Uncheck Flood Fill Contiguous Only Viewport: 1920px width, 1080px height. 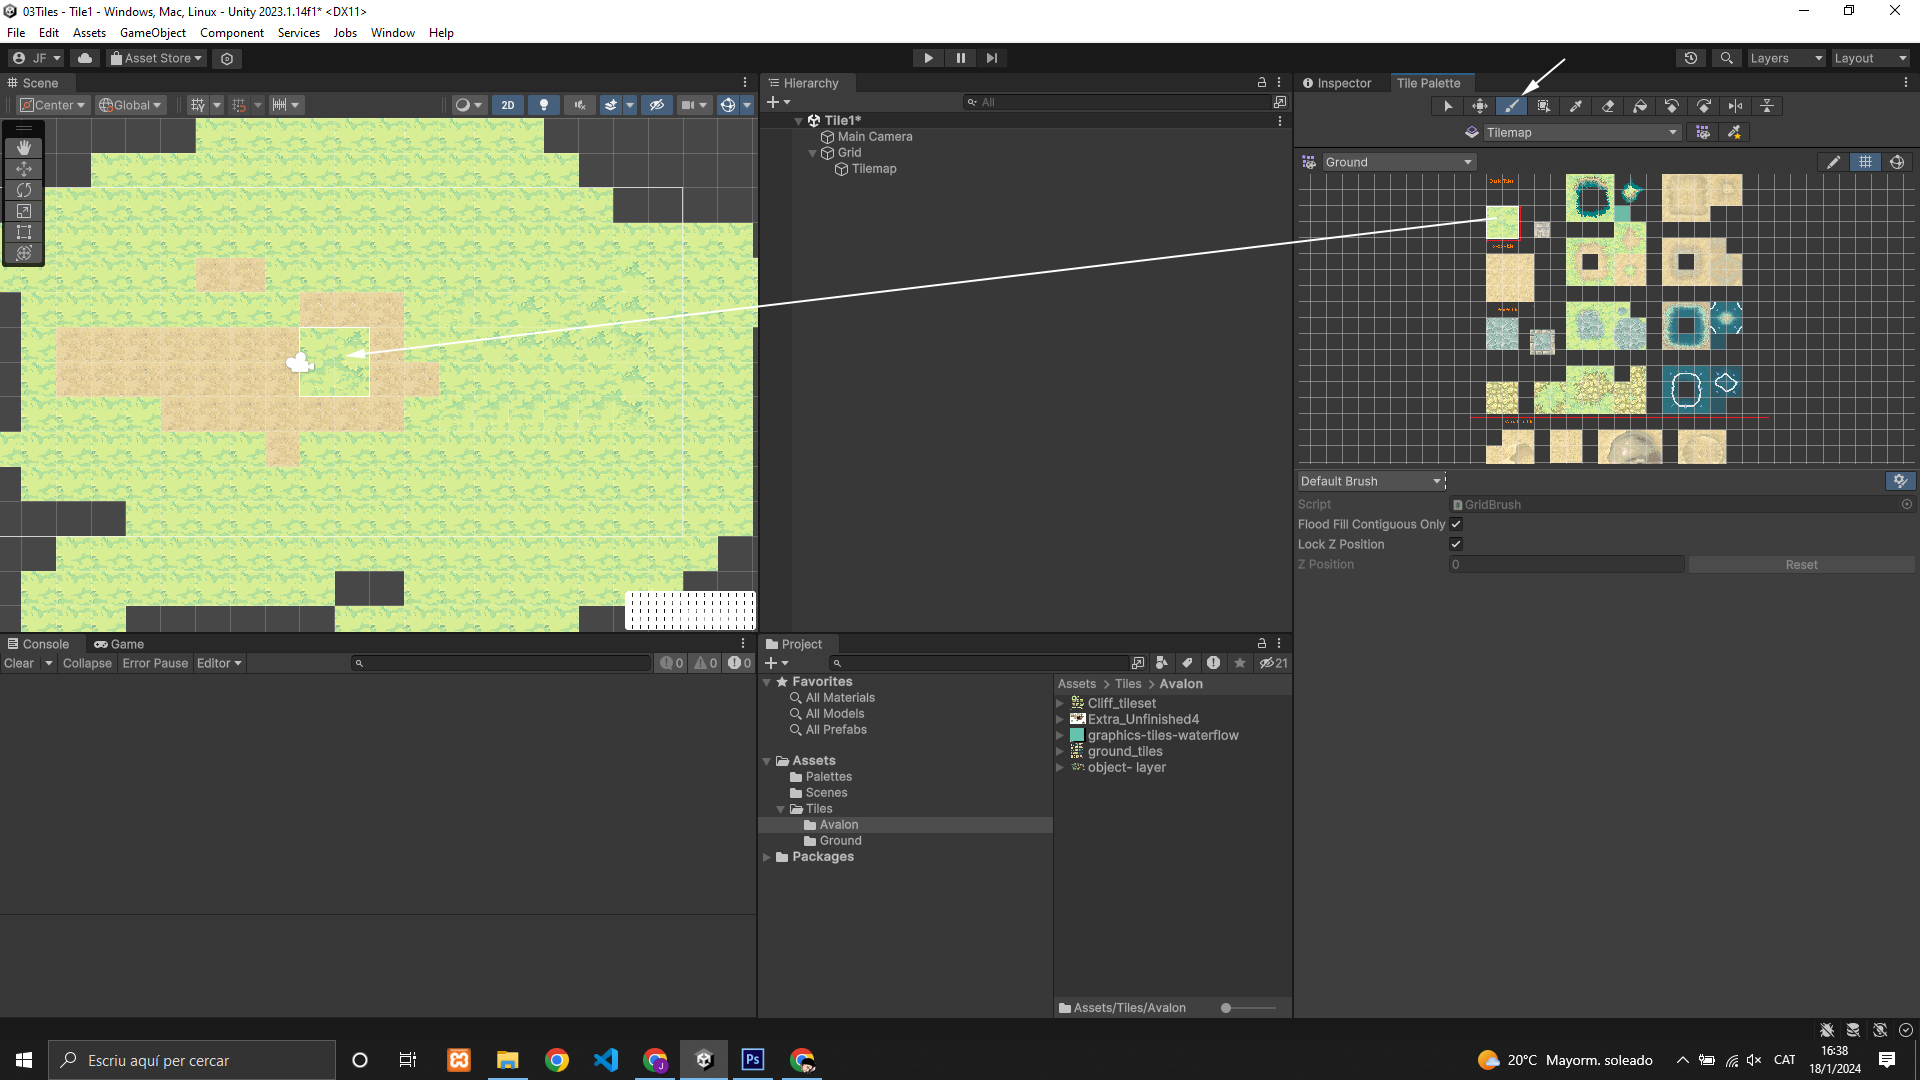(1456, 524)
